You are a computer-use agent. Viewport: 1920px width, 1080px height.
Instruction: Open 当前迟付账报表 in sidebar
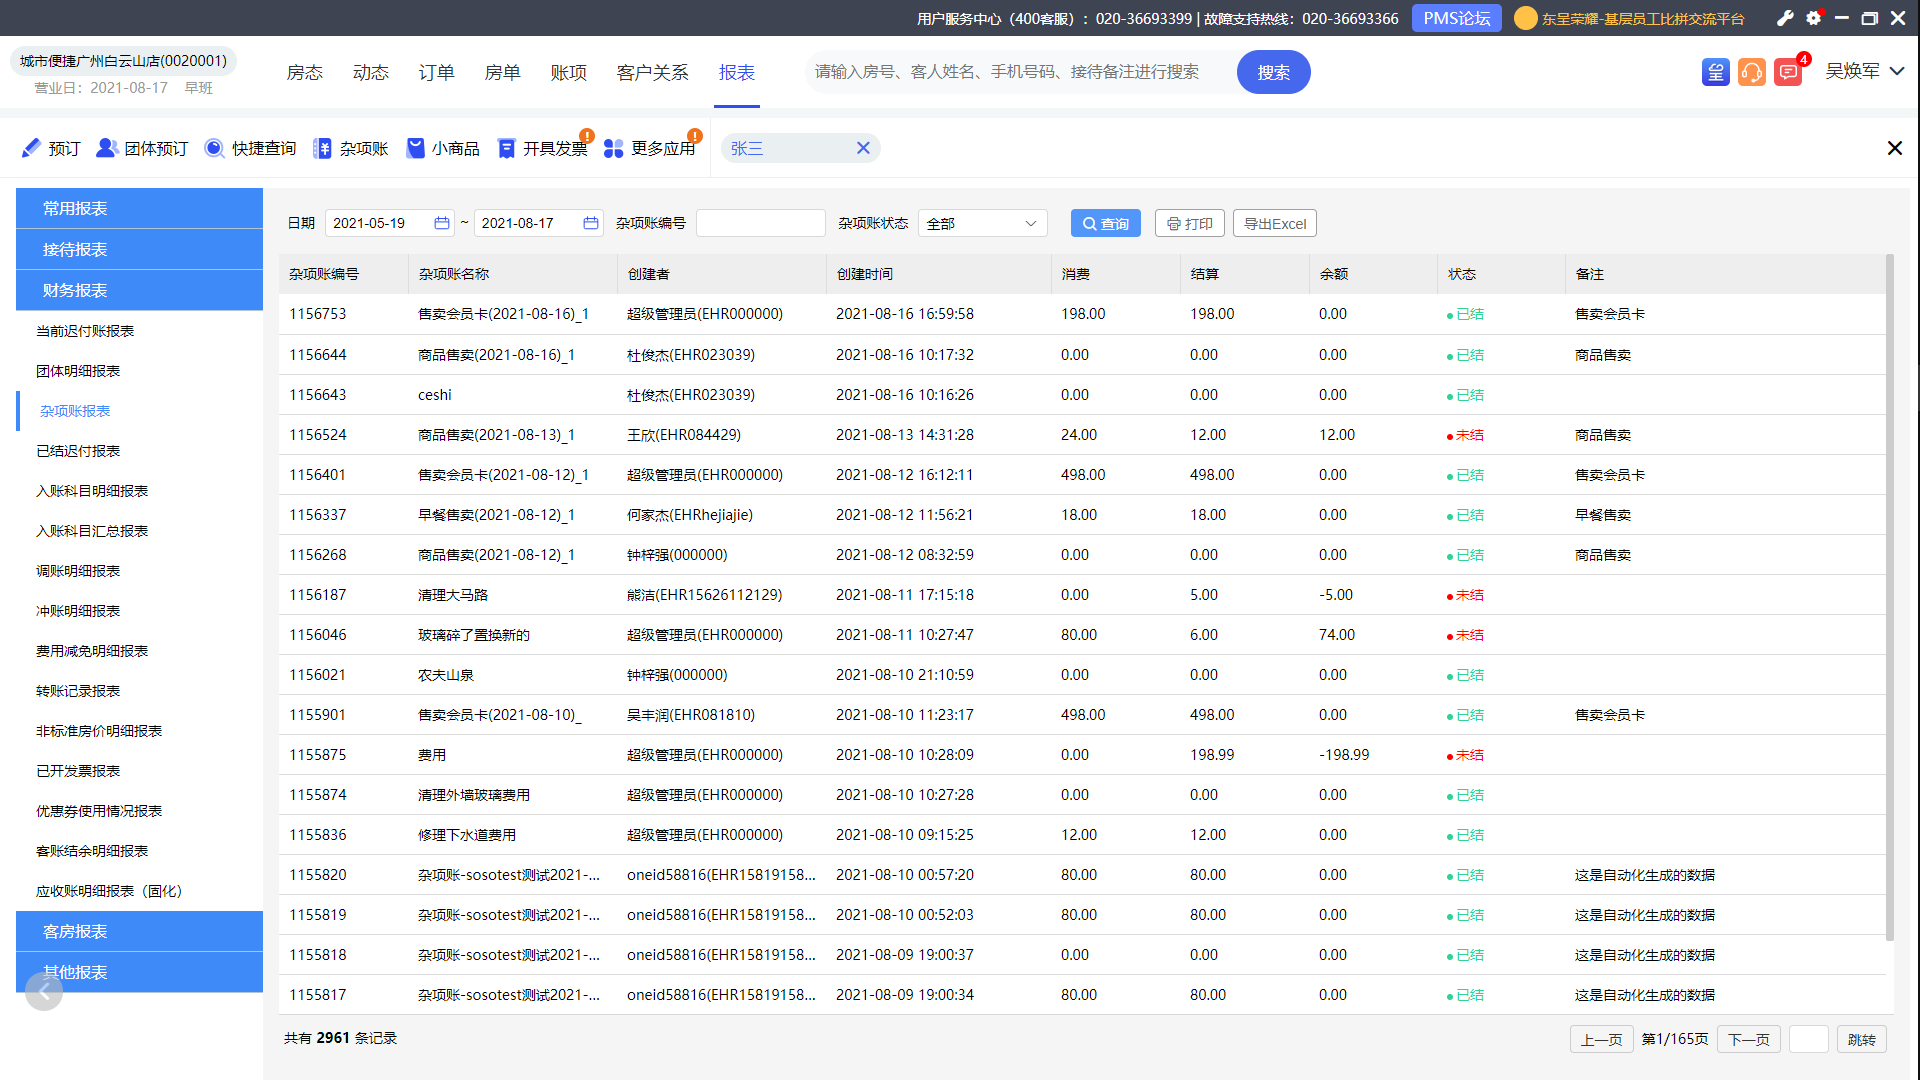pyautogui.click(x=85, y=331)
